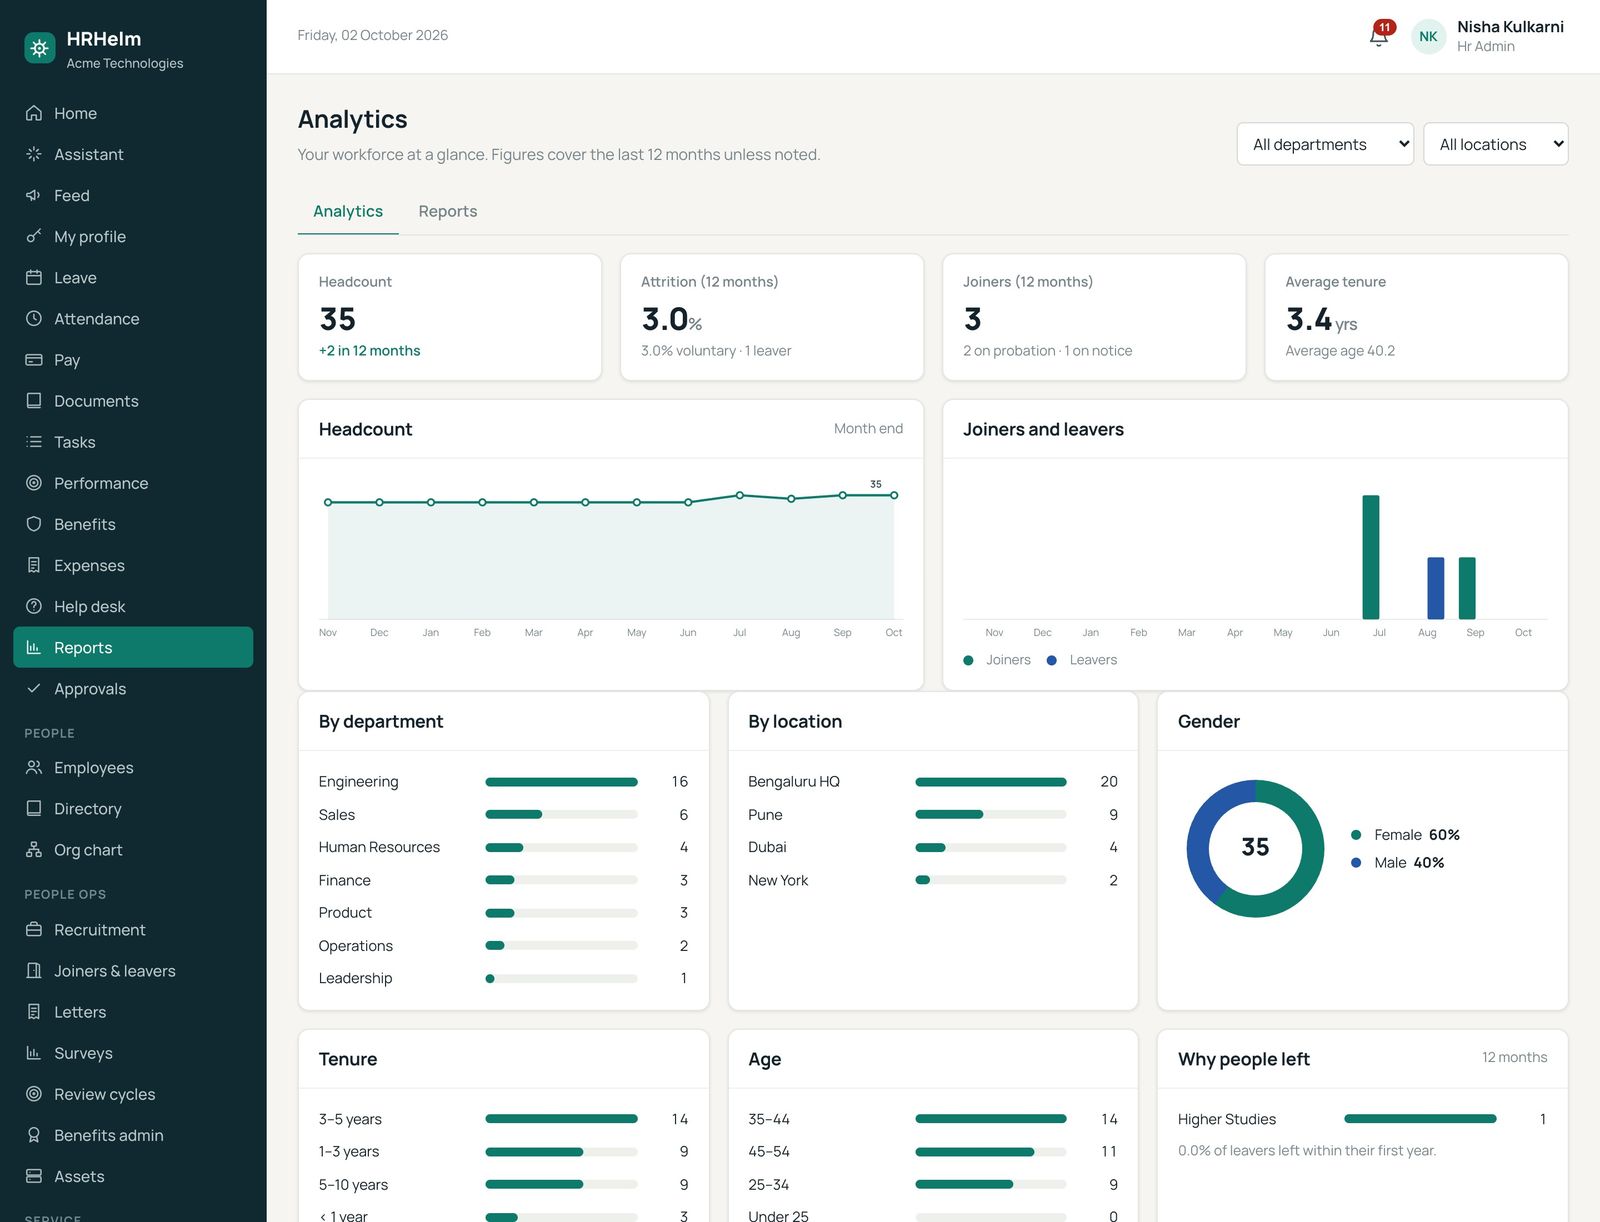Open the Letters page
The image size is (1600, 1222).
tap(133, 1012)
